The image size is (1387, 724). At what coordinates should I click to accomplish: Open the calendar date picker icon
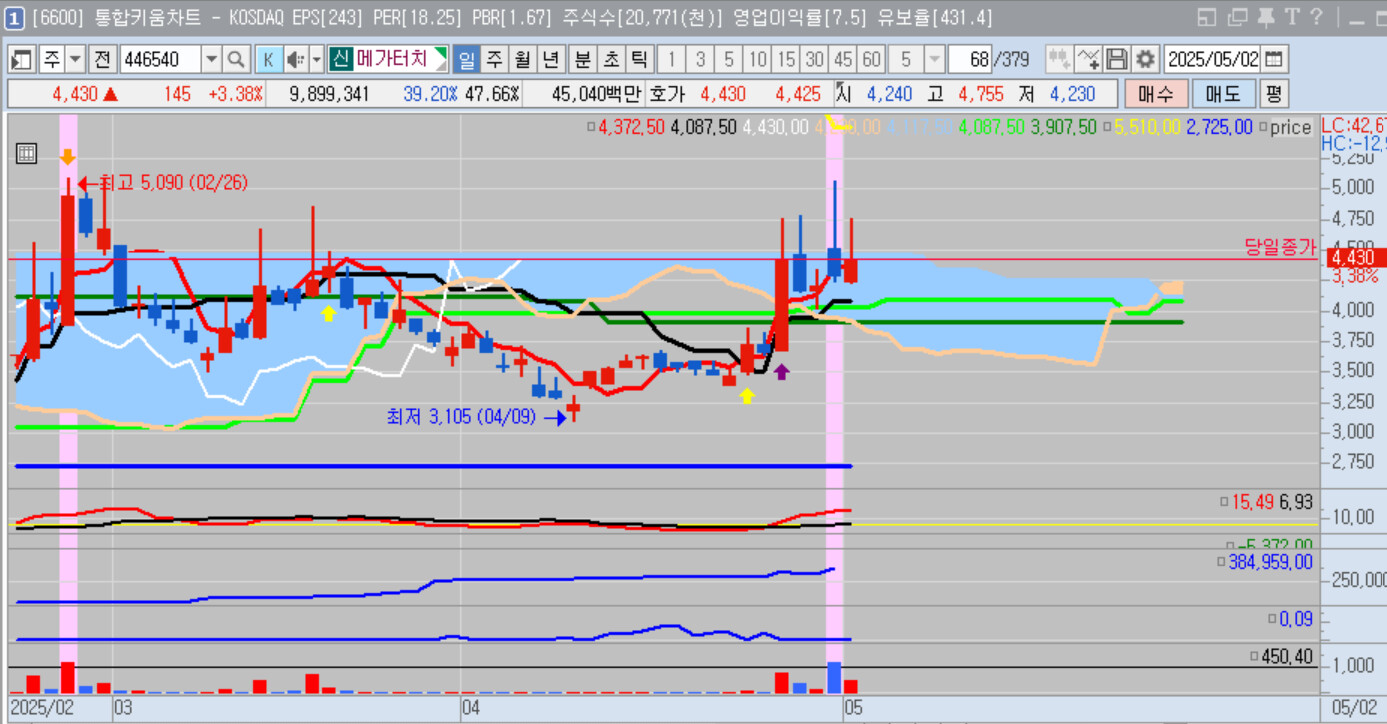click(1276, 60)
